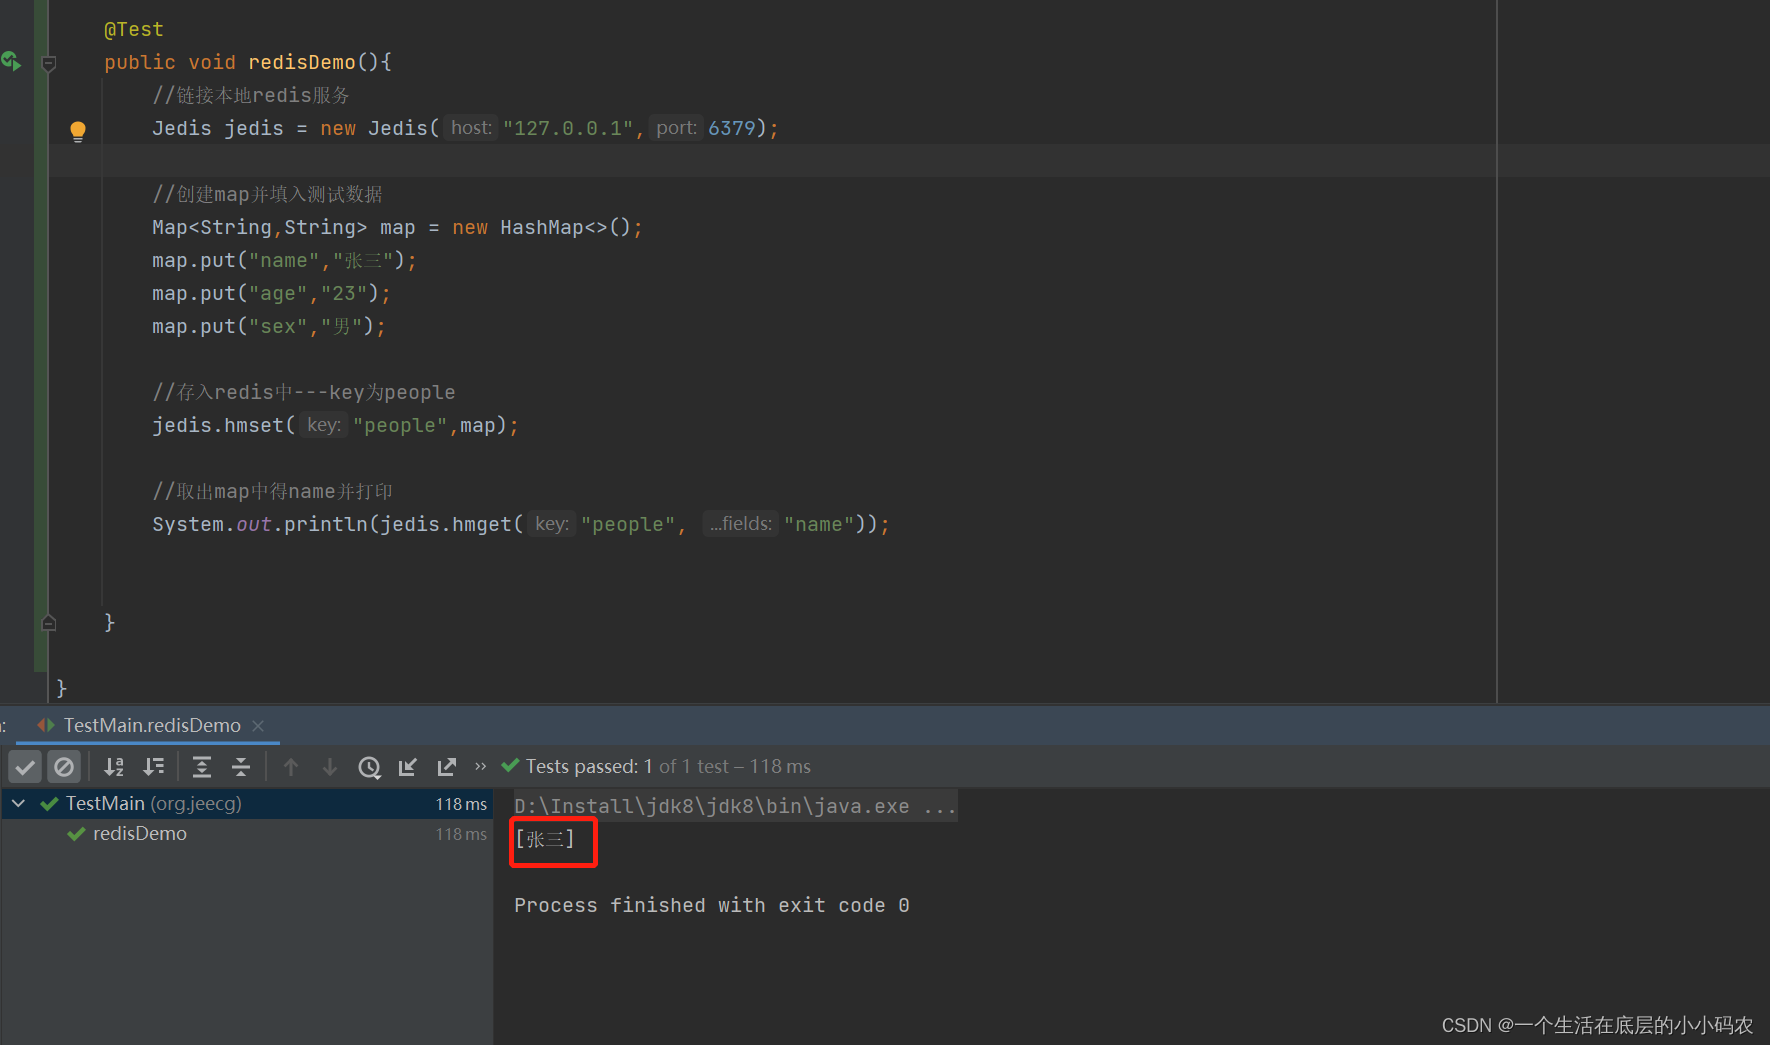The height and width of the screenshot is (1045, 1770).
Task: Expand all nodes in the test tree
Action: (202, 766)
